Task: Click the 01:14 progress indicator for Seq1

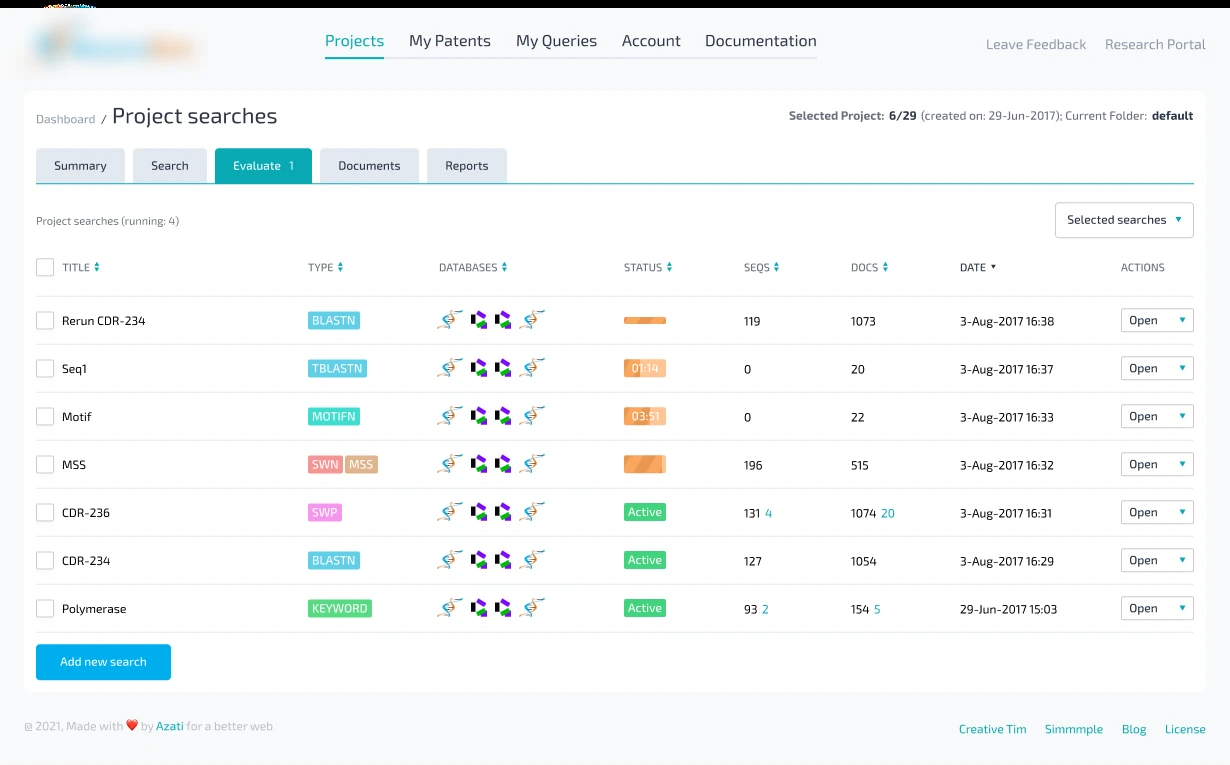Action: point(645,369)
